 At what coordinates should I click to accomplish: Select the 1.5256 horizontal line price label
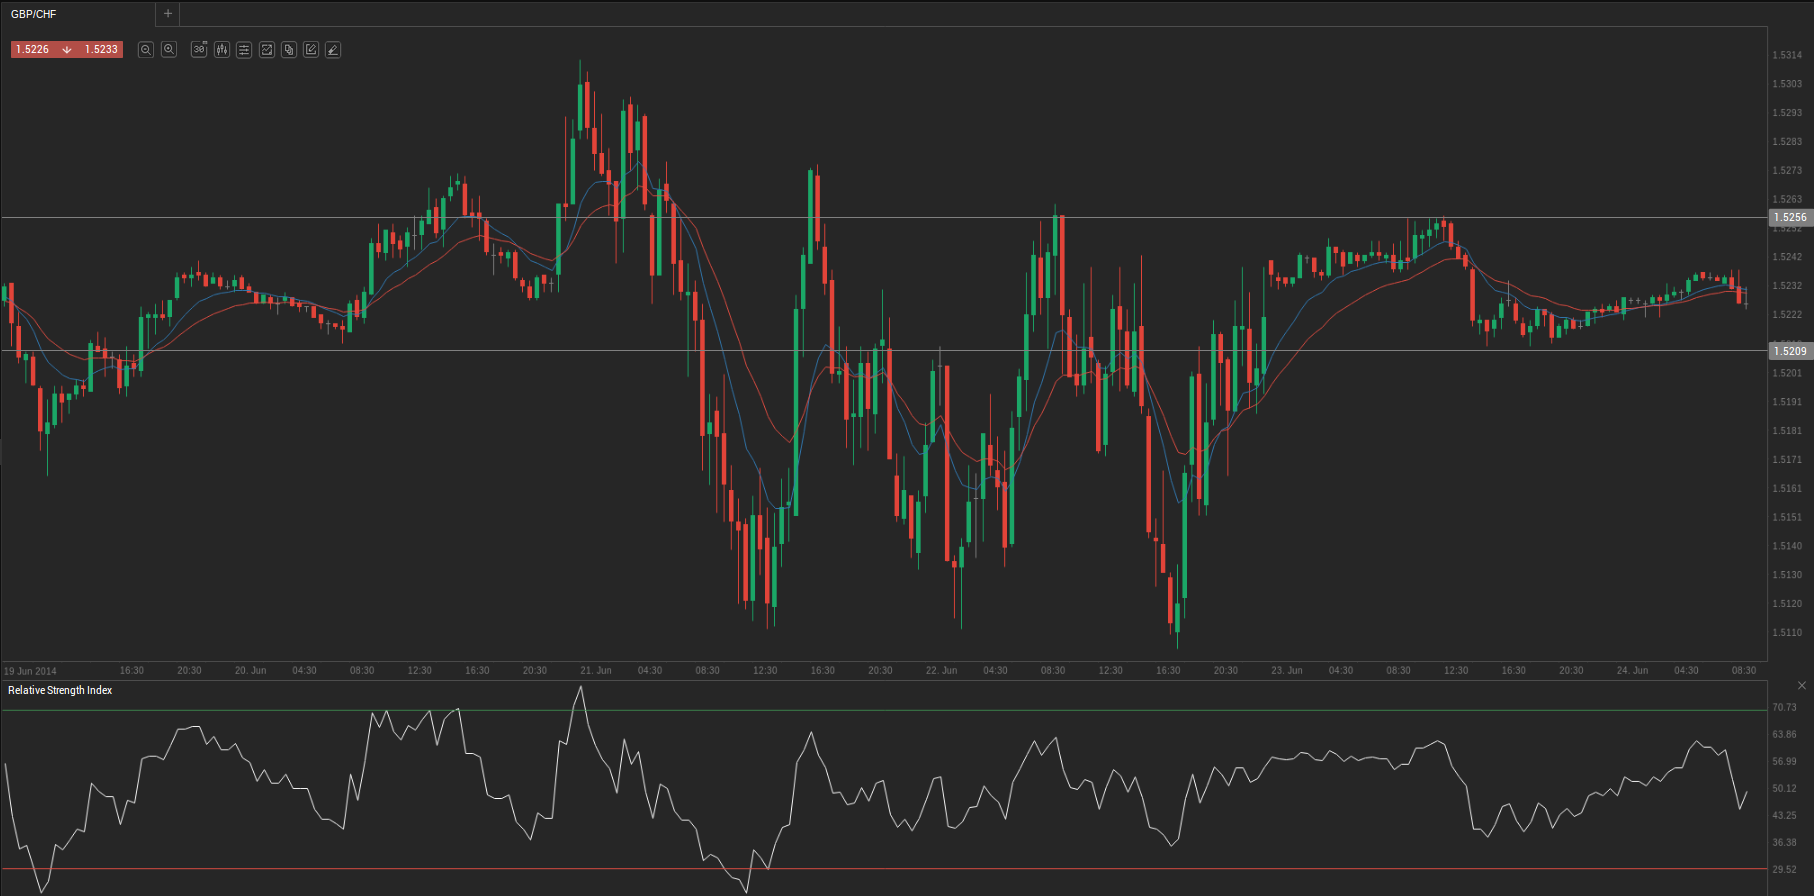[1790, 217]
